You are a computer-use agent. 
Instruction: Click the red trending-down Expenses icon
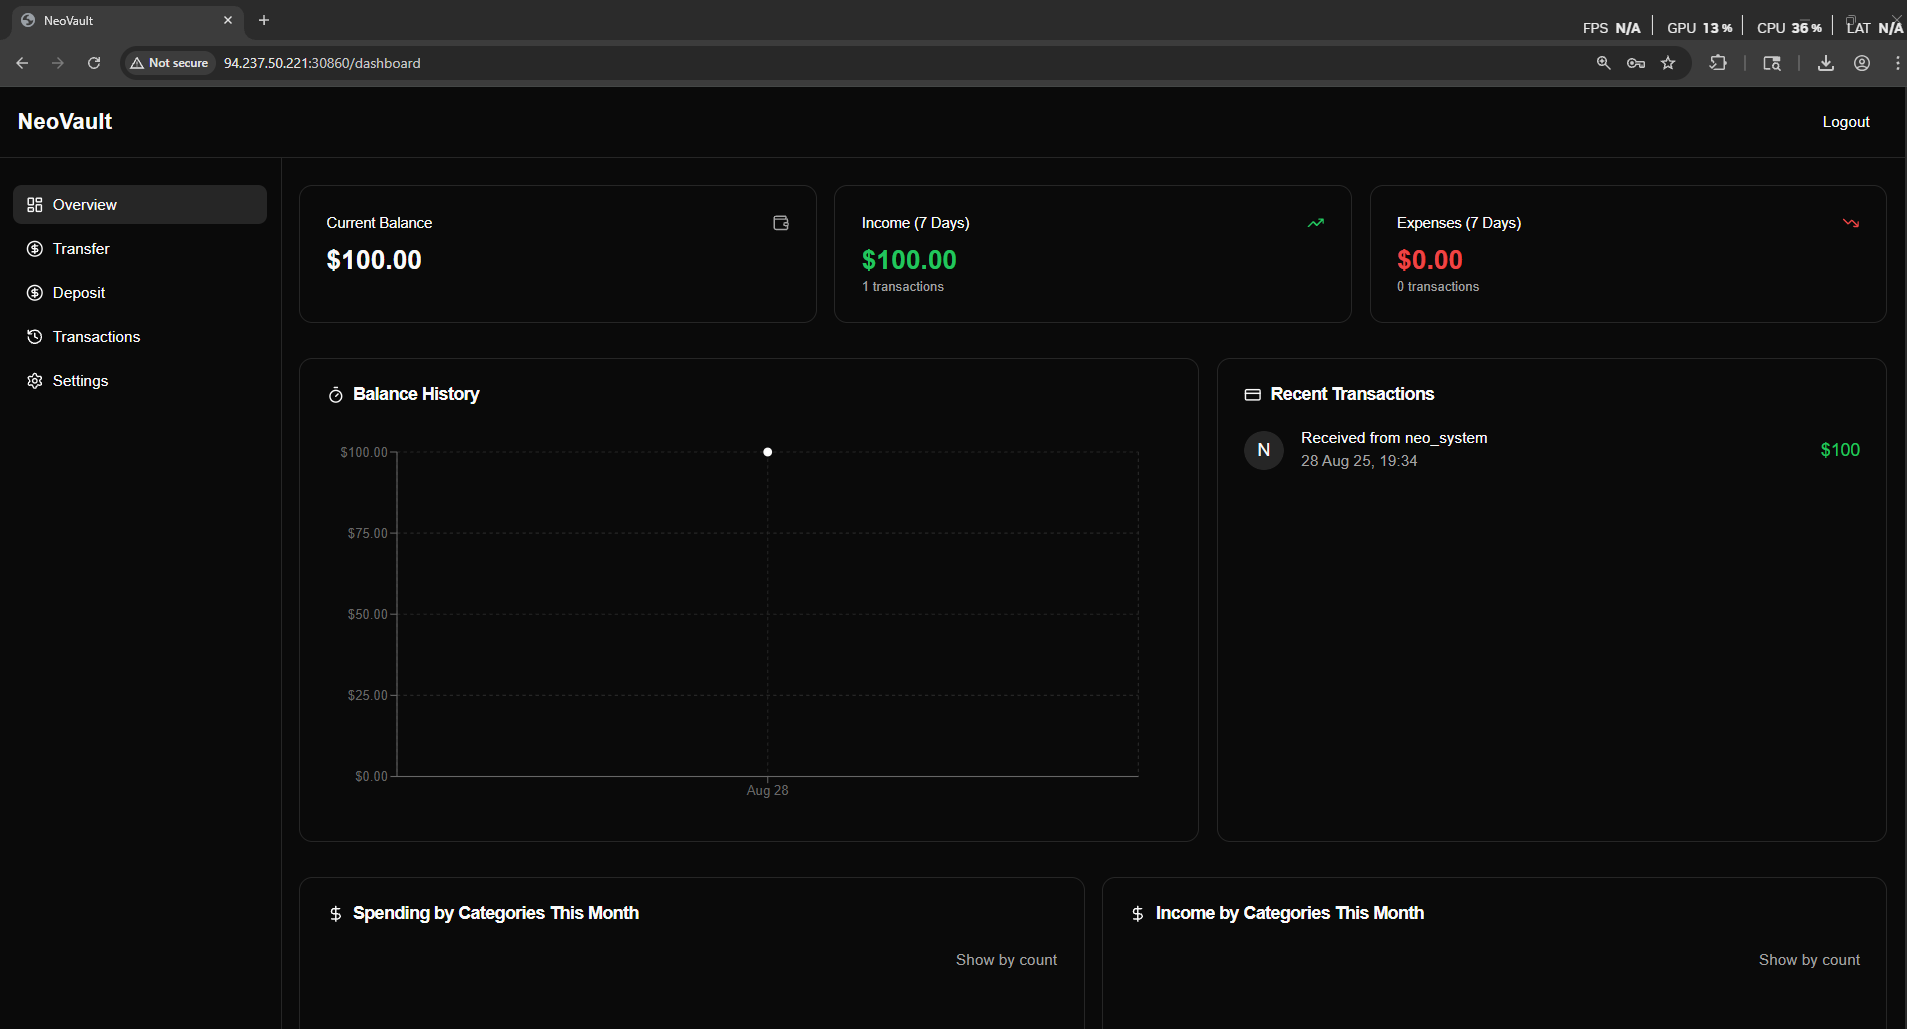coord(1851,223)
